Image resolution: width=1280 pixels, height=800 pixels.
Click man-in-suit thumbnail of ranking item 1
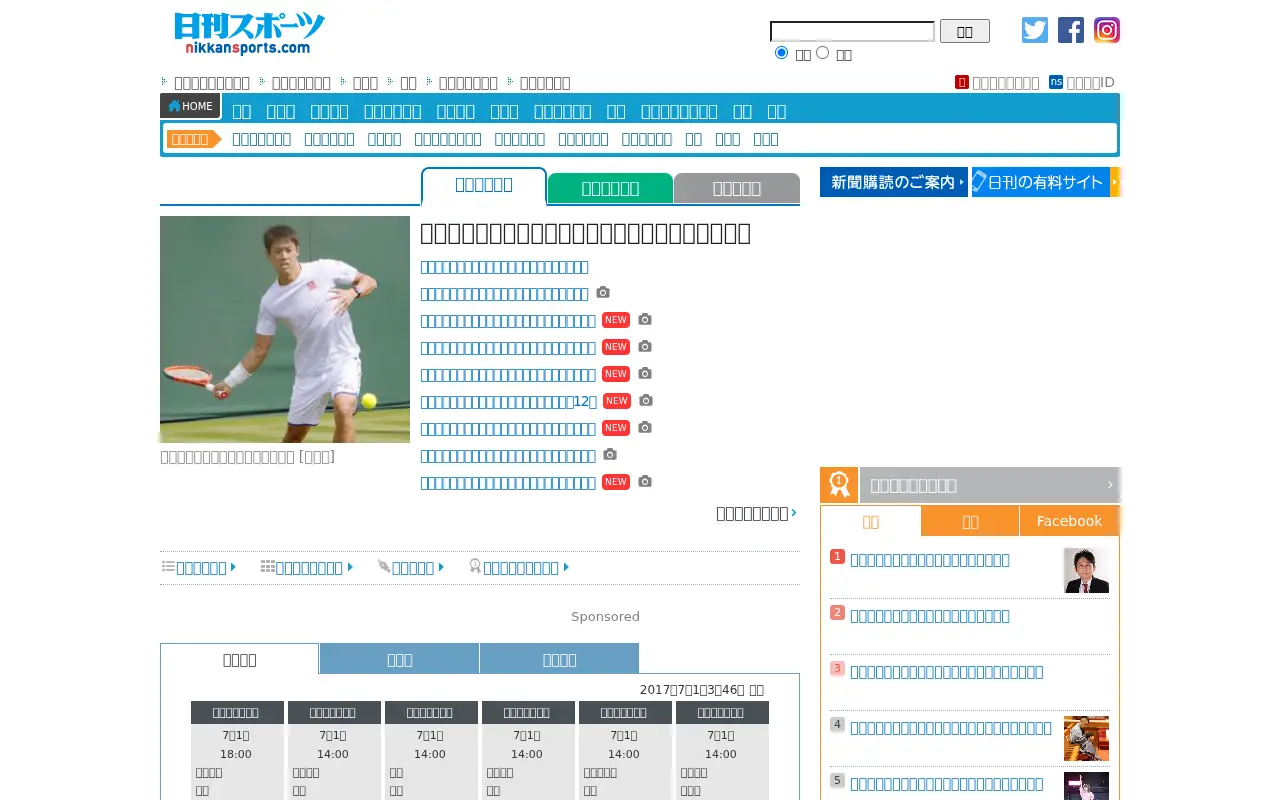1086,570
